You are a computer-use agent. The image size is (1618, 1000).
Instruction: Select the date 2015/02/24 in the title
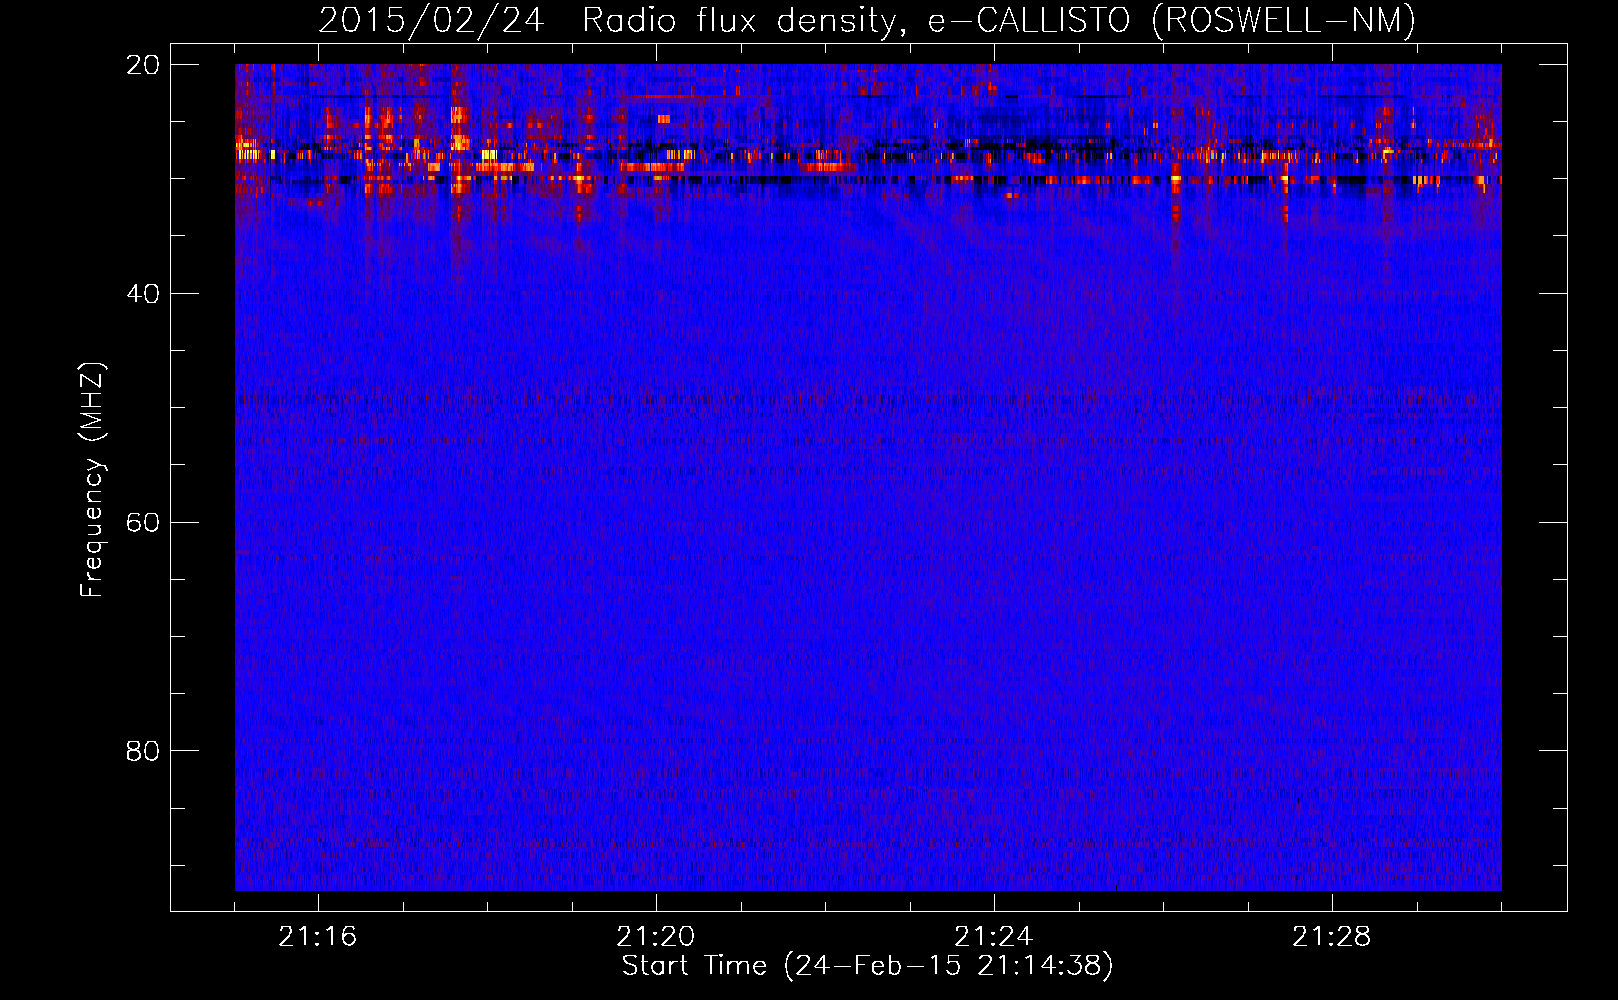point(431,20)
